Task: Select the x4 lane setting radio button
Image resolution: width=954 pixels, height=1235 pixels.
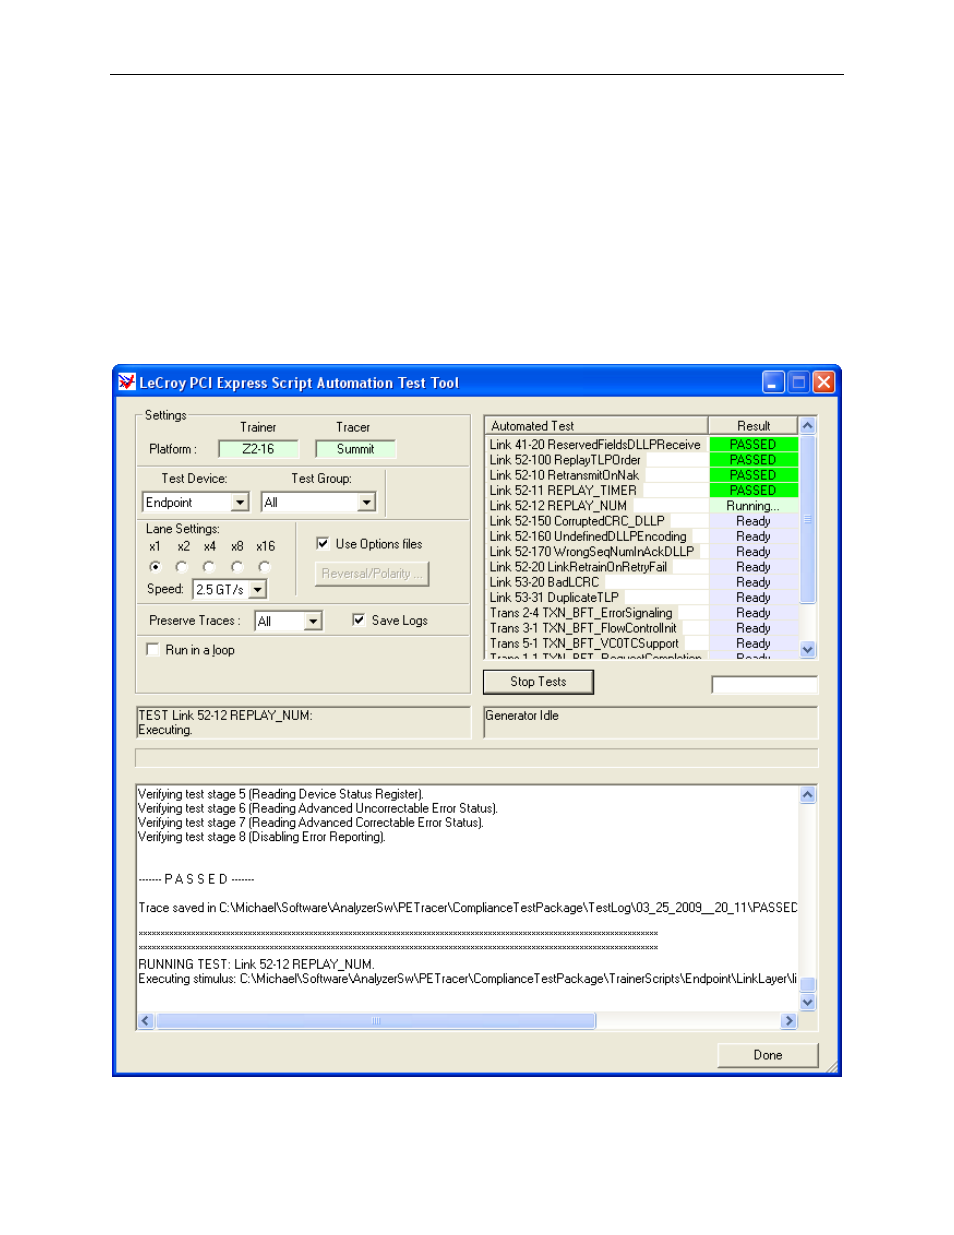Action: [x=207, y=566]
